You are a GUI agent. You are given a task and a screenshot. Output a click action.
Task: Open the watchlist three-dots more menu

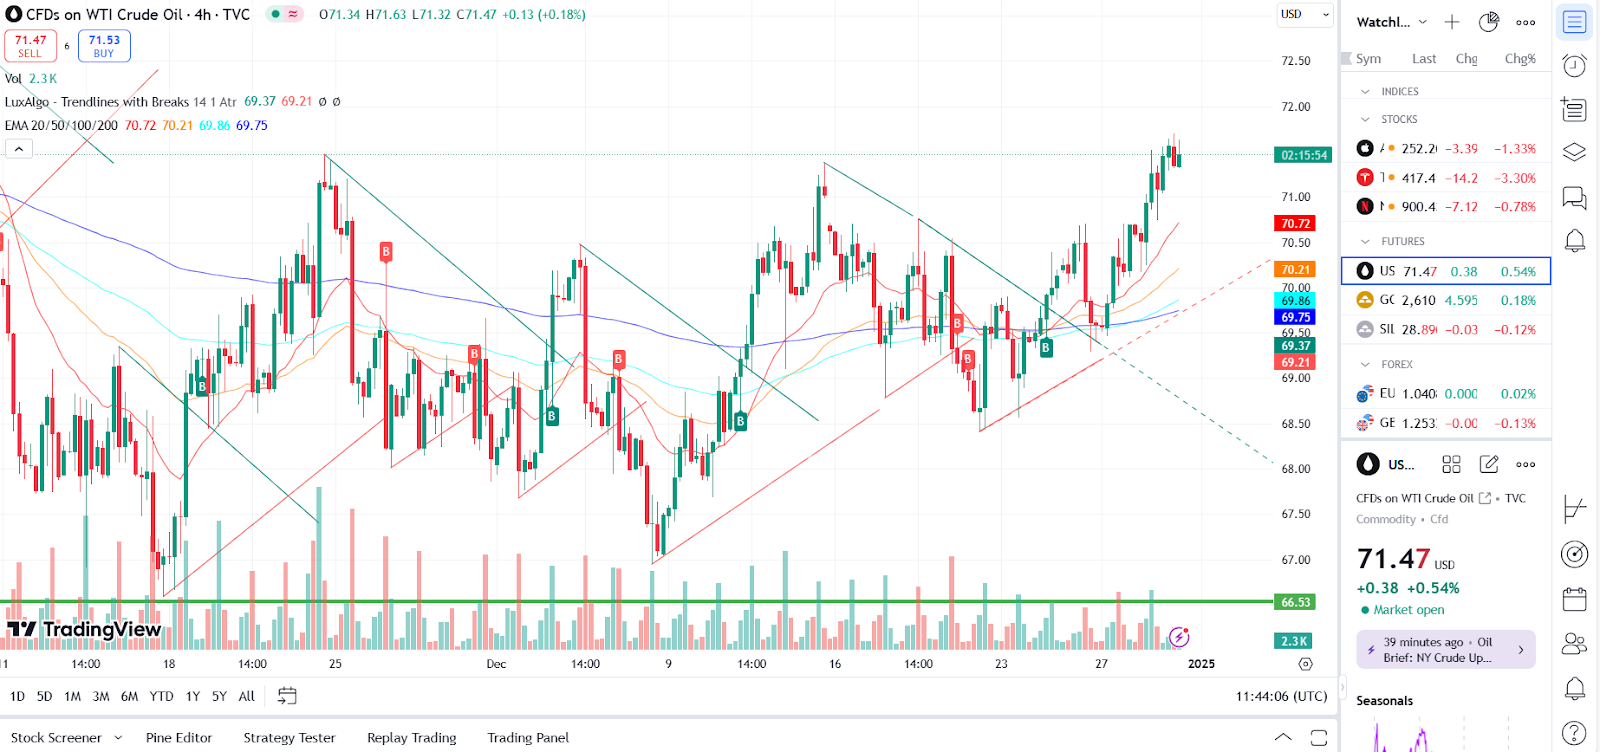coord(1525,22)
